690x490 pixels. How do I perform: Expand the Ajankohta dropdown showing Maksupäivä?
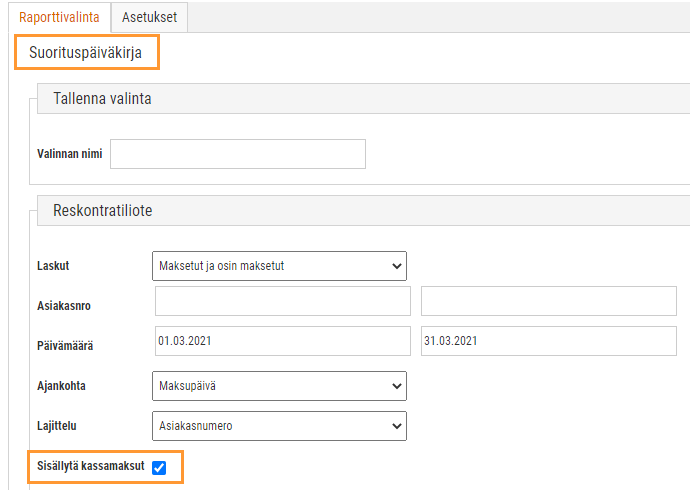point(279,386)
